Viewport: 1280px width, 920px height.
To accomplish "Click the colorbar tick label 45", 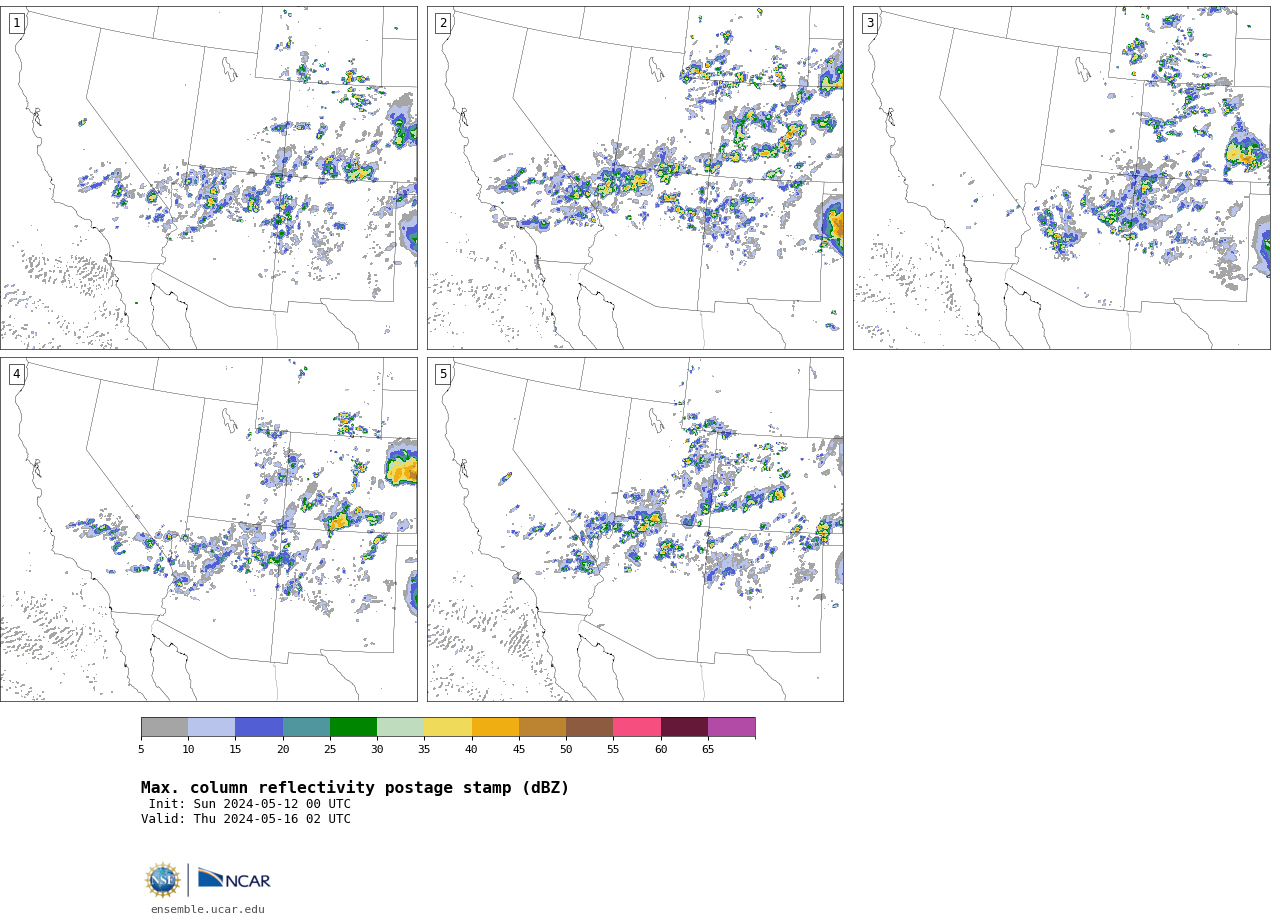I will tap(519, 750).
